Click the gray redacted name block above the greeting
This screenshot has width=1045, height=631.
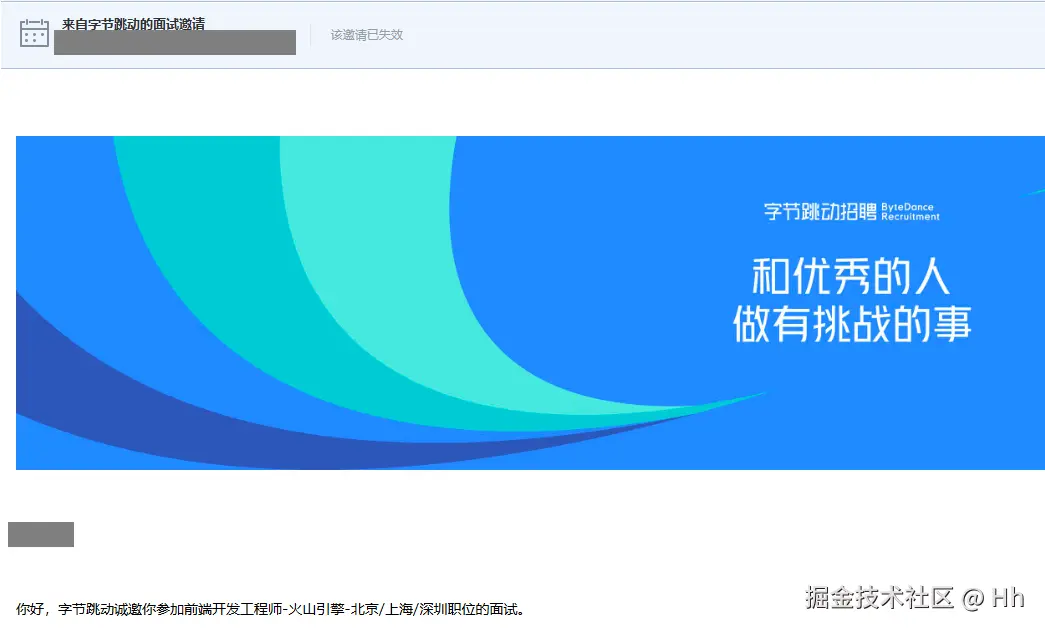(41, 534)
